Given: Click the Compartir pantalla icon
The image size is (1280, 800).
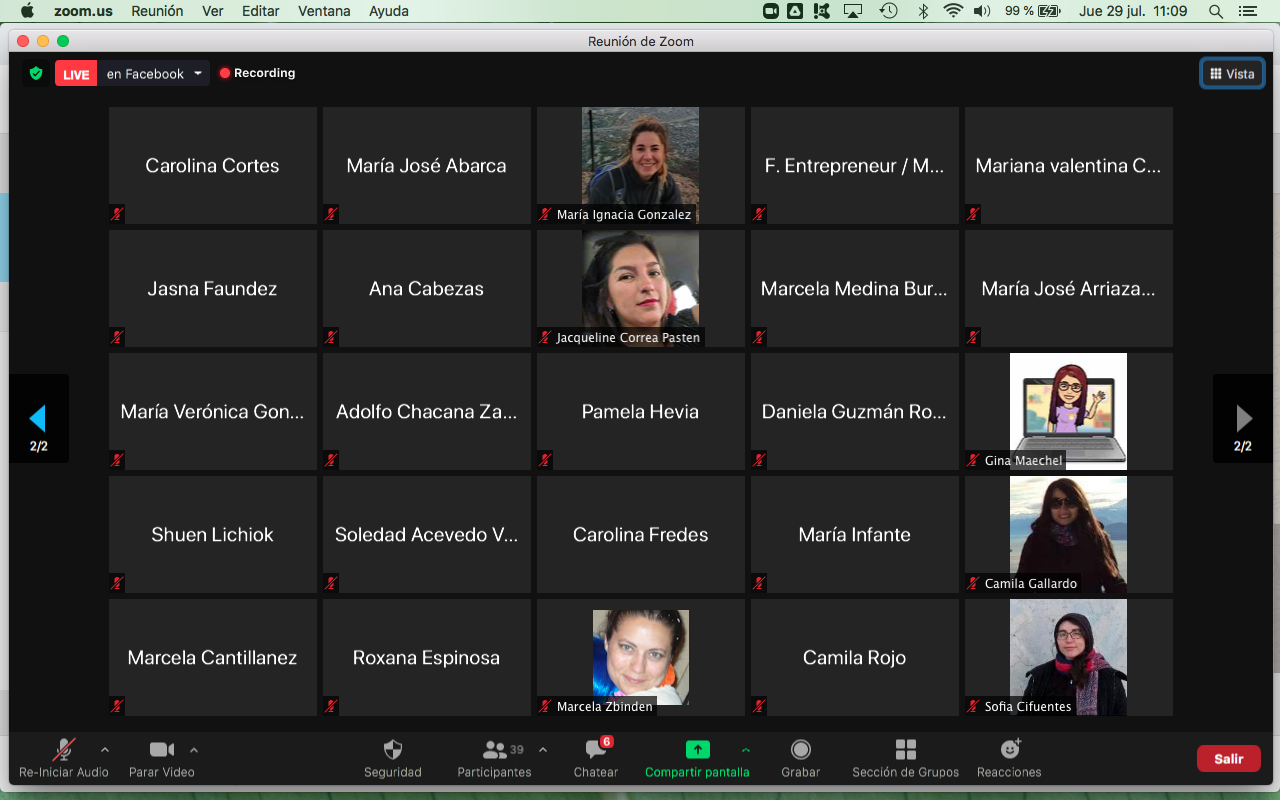Looking at the screenshot, I should (697, 750).
